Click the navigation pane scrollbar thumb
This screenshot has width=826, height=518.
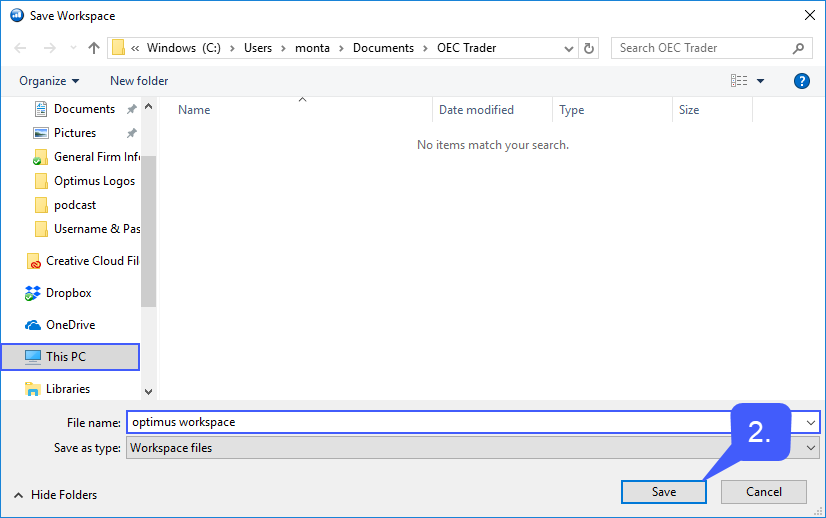coord(149,231)
